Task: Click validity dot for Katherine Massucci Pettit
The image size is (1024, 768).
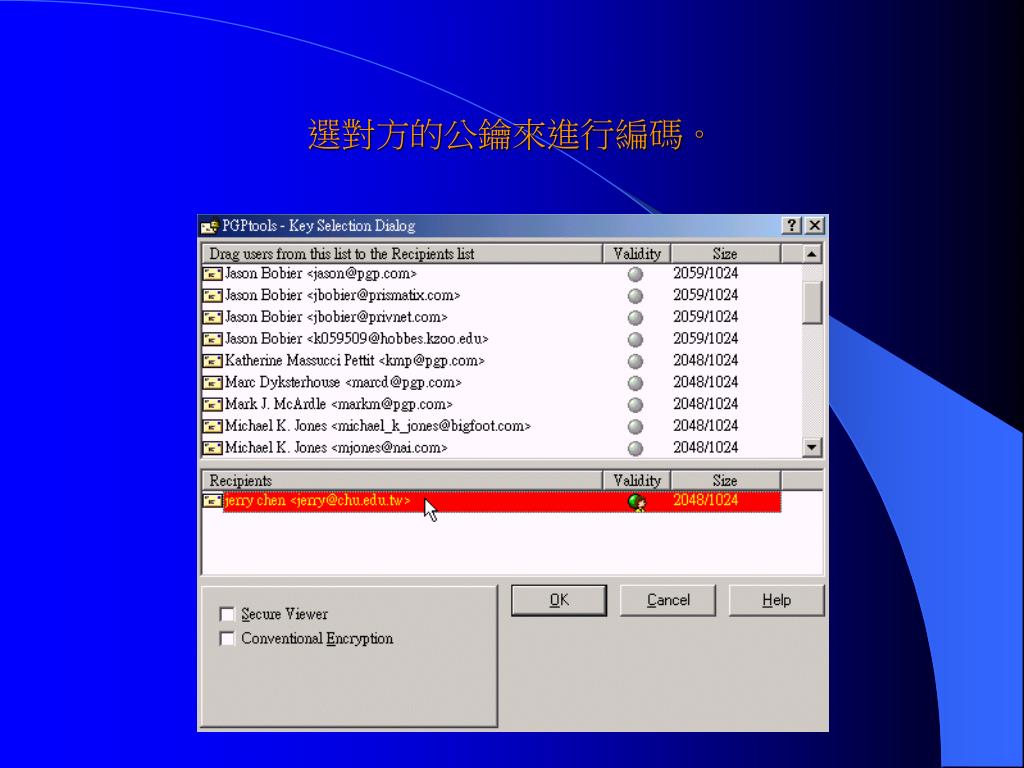Action: 635,361
